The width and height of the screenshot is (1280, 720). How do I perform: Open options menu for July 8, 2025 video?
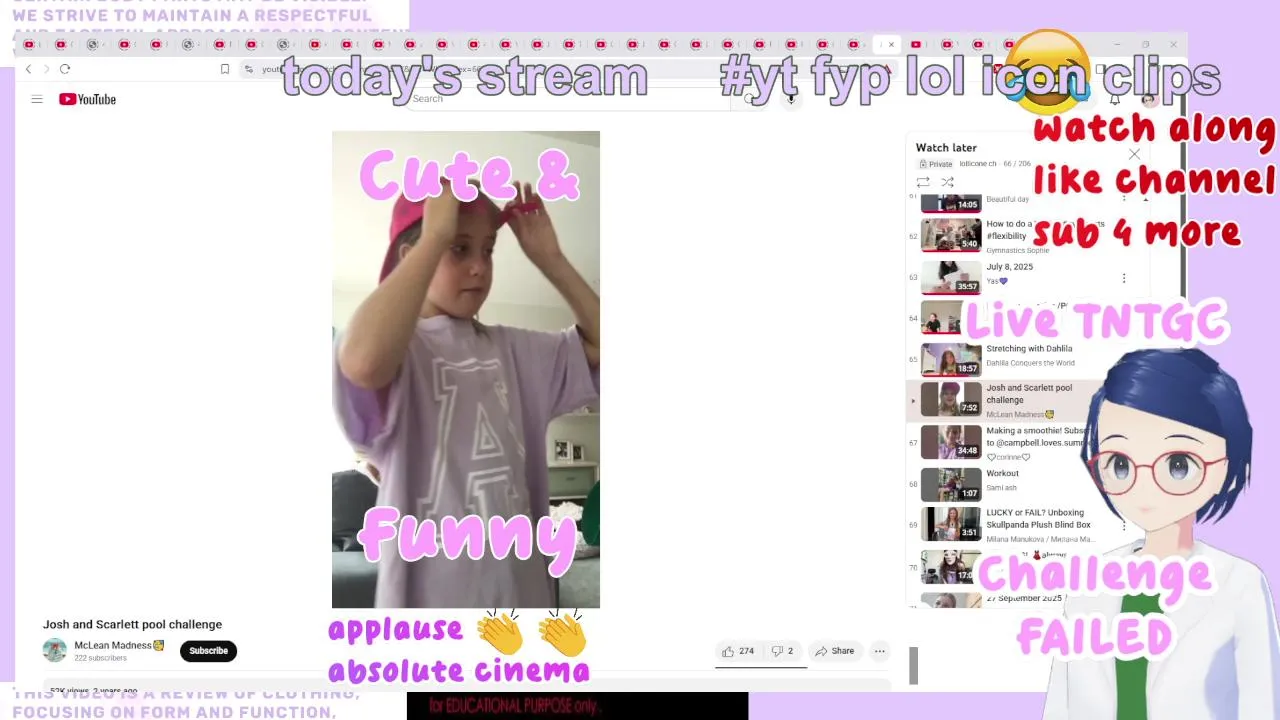[x=1124, y=278]
